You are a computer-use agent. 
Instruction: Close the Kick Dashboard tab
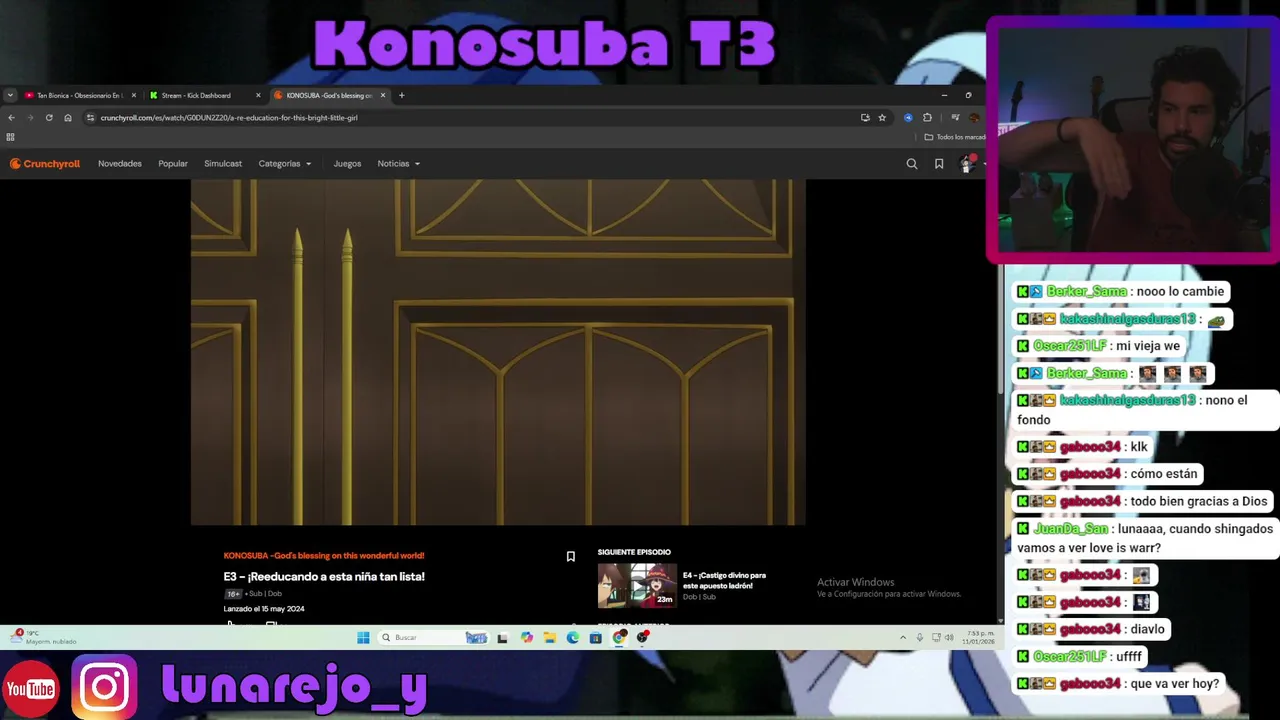[258, 95]
